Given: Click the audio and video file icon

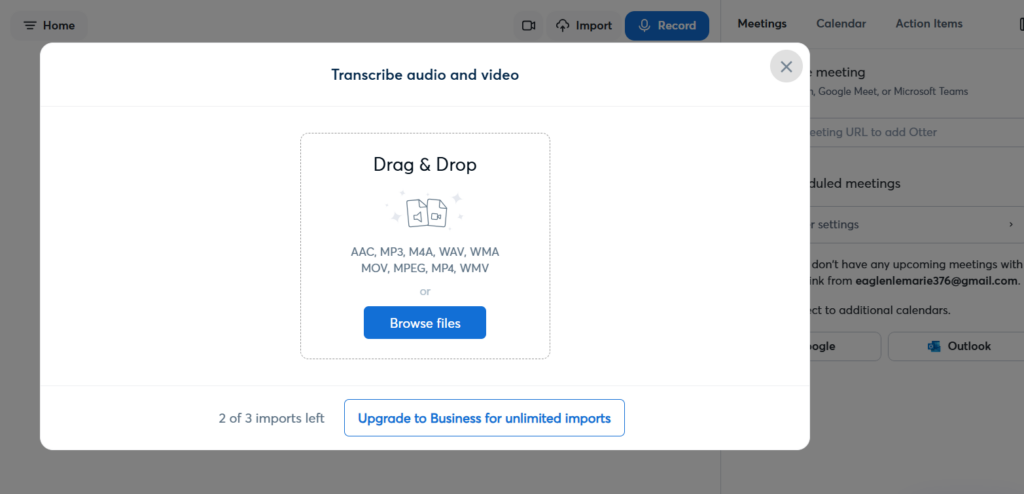Looking at the screenshot, I should point(426,214).
